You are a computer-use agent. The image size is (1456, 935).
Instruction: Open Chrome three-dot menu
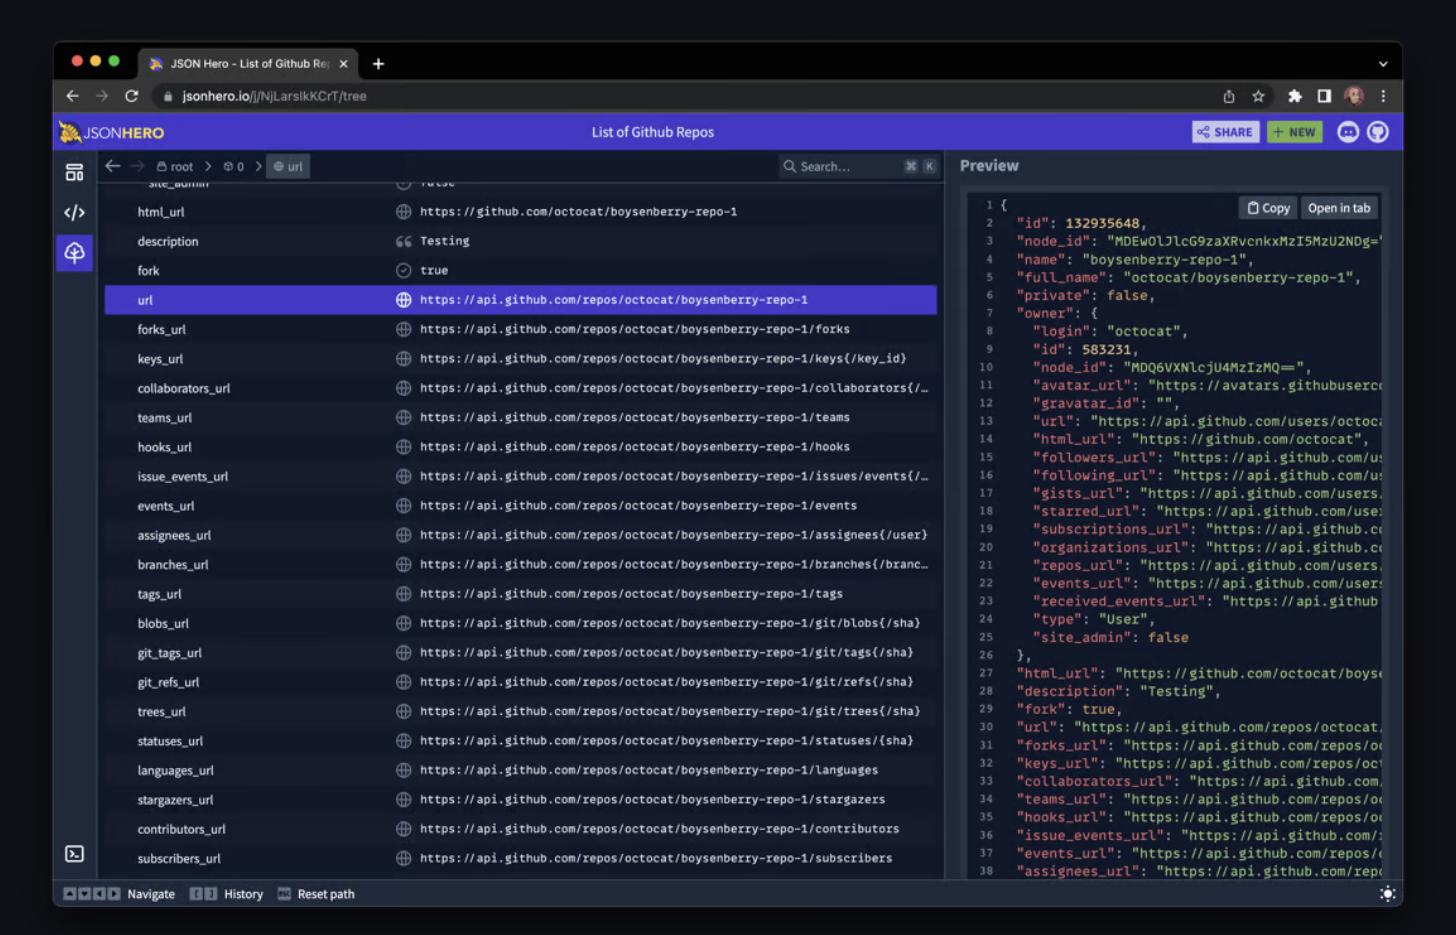coord(1383,96)
